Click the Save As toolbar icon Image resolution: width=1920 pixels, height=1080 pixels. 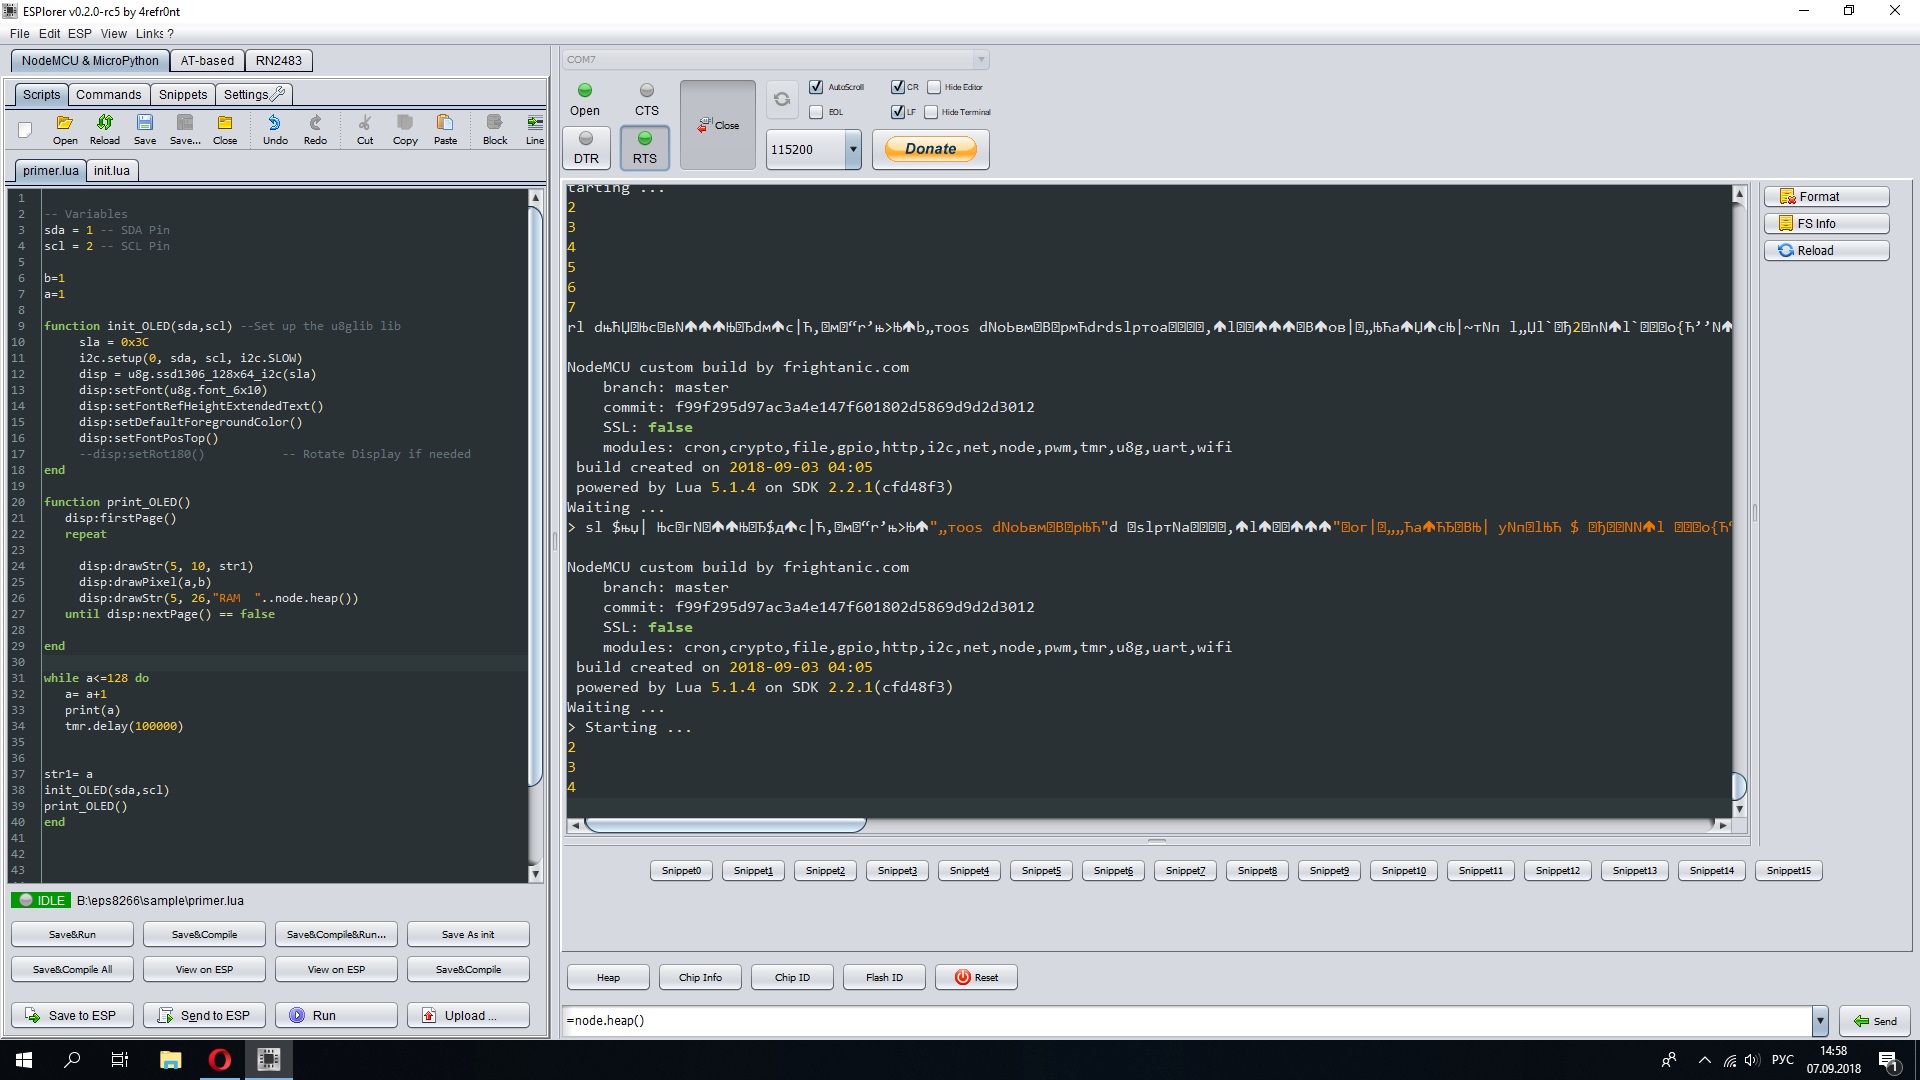(185, 129)
